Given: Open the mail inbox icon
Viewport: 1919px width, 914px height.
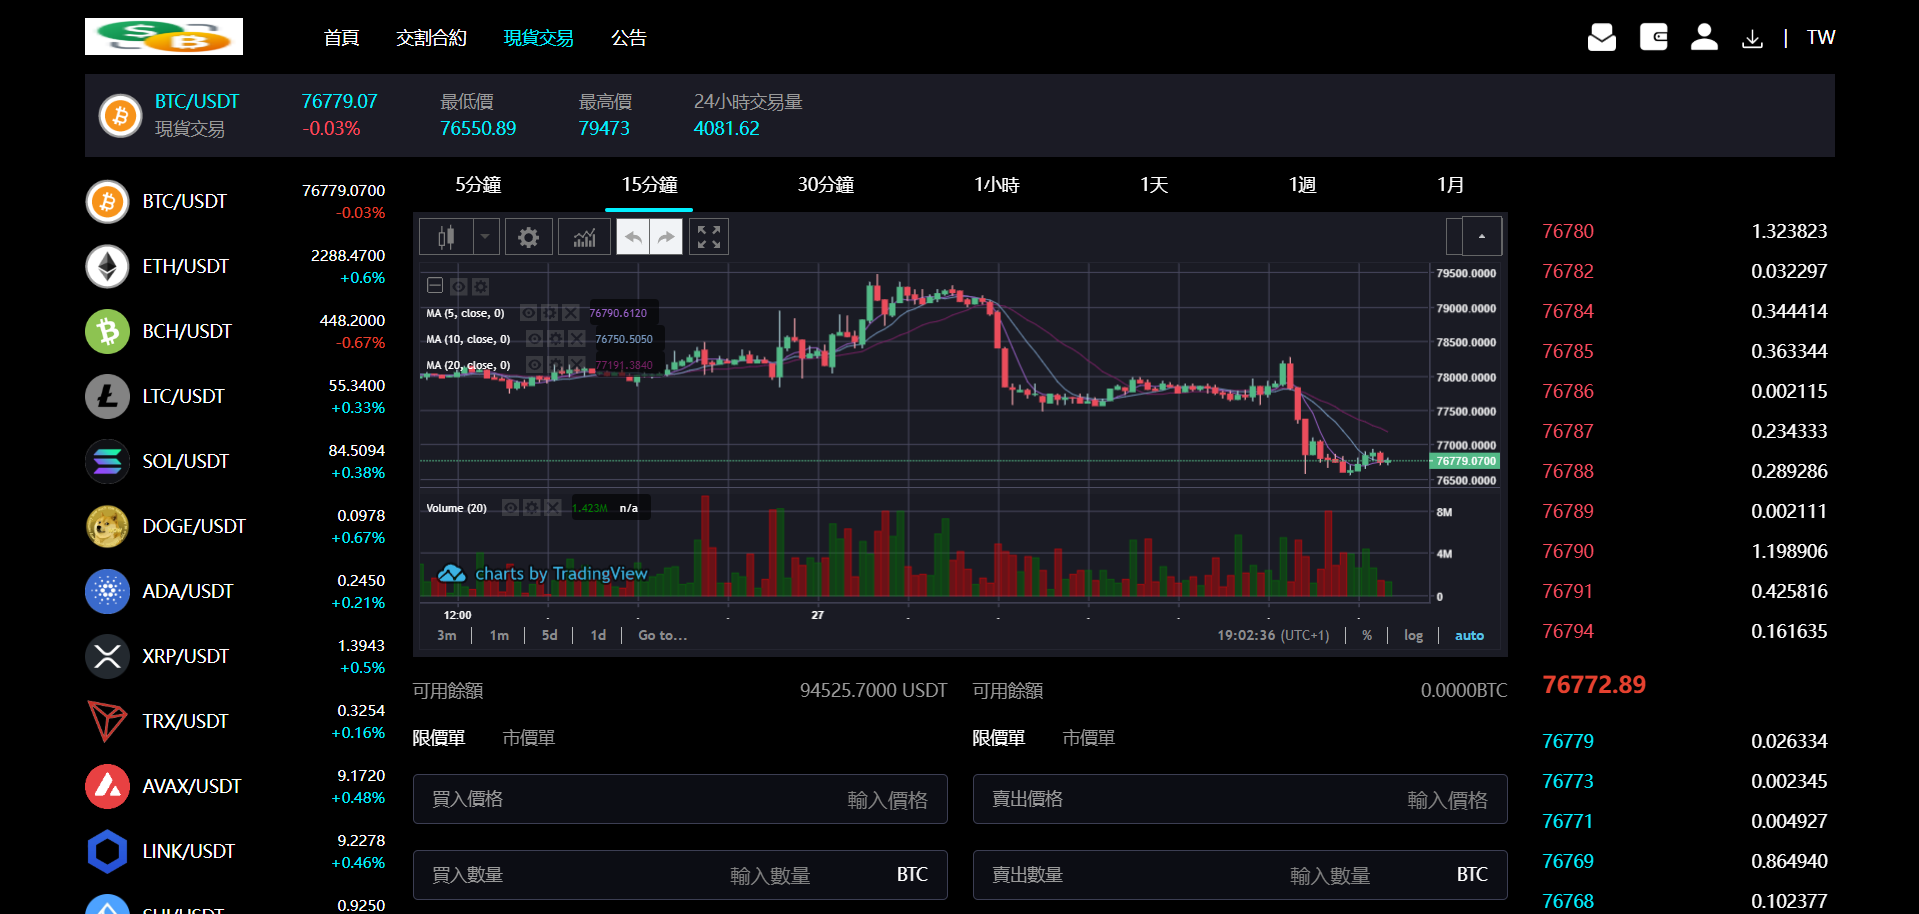Looking at the screenshot, I should (x=1601, y=38).
